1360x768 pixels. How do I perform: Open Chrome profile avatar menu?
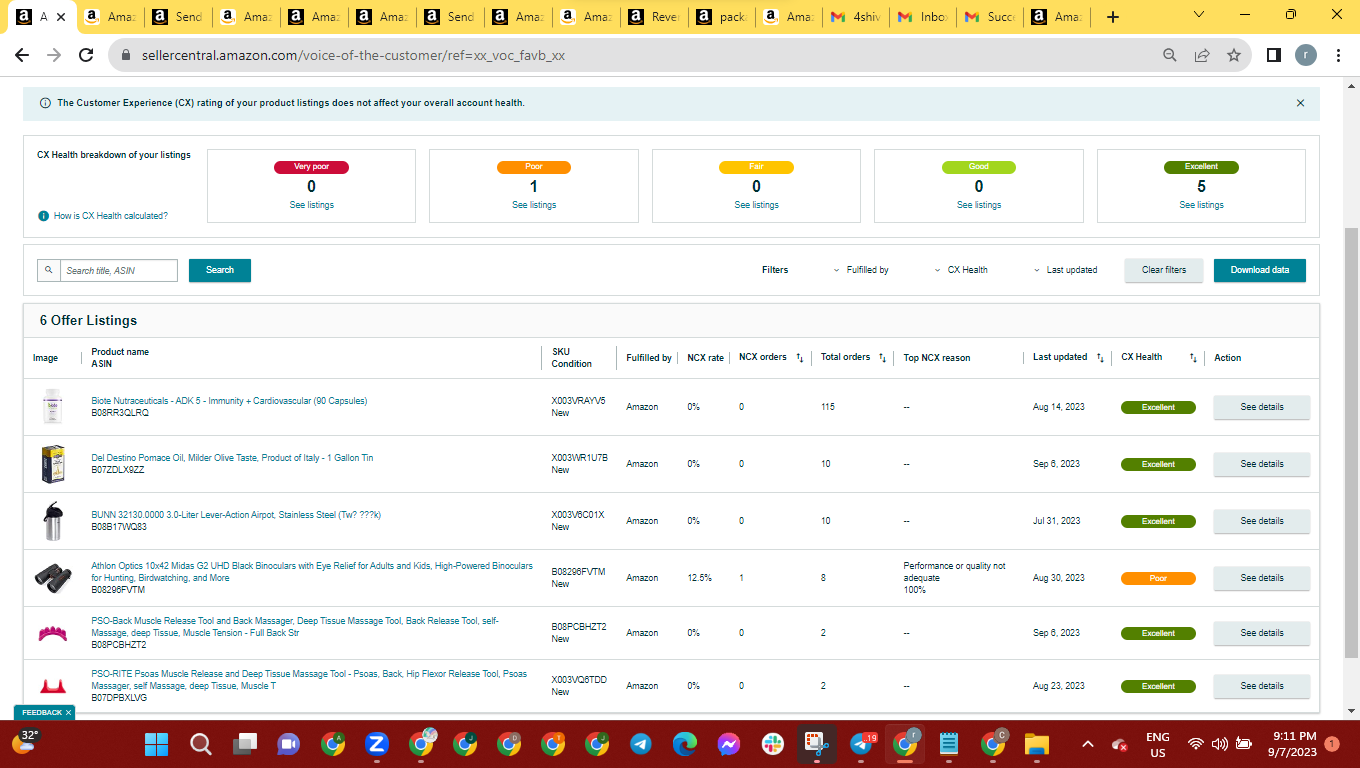(1306, 56)
